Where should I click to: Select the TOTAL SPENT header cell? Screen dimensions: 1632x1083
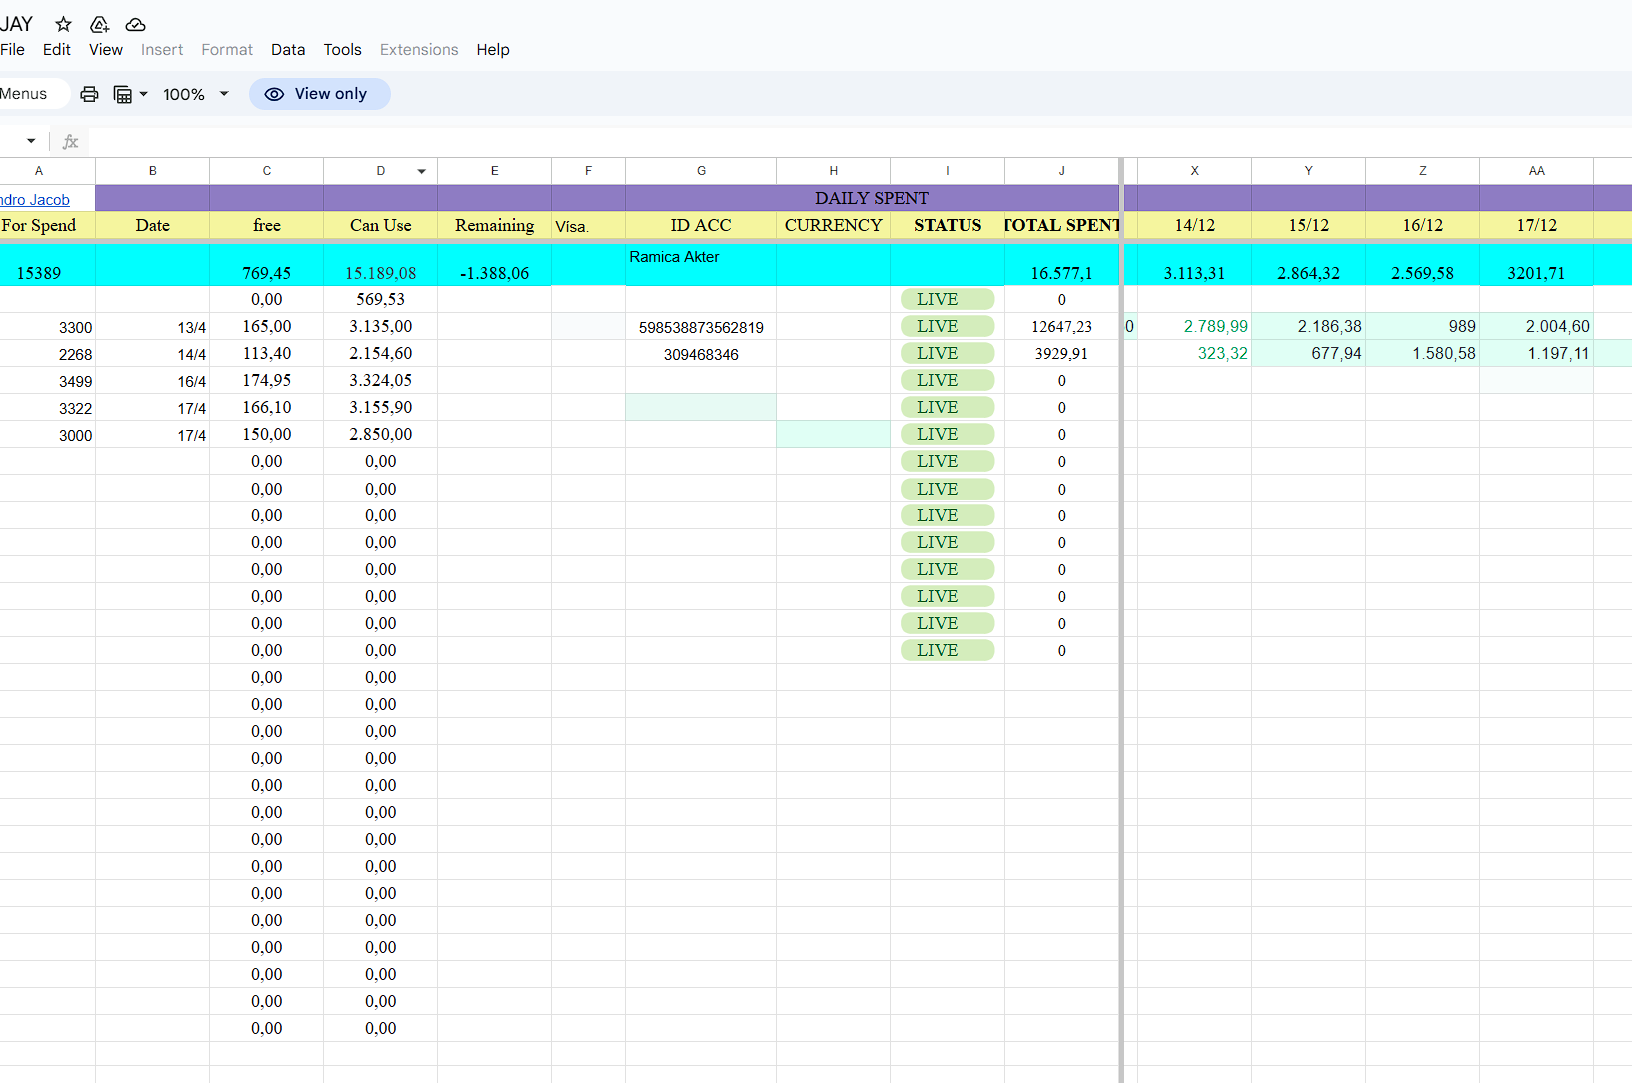tap(1061, 225)
